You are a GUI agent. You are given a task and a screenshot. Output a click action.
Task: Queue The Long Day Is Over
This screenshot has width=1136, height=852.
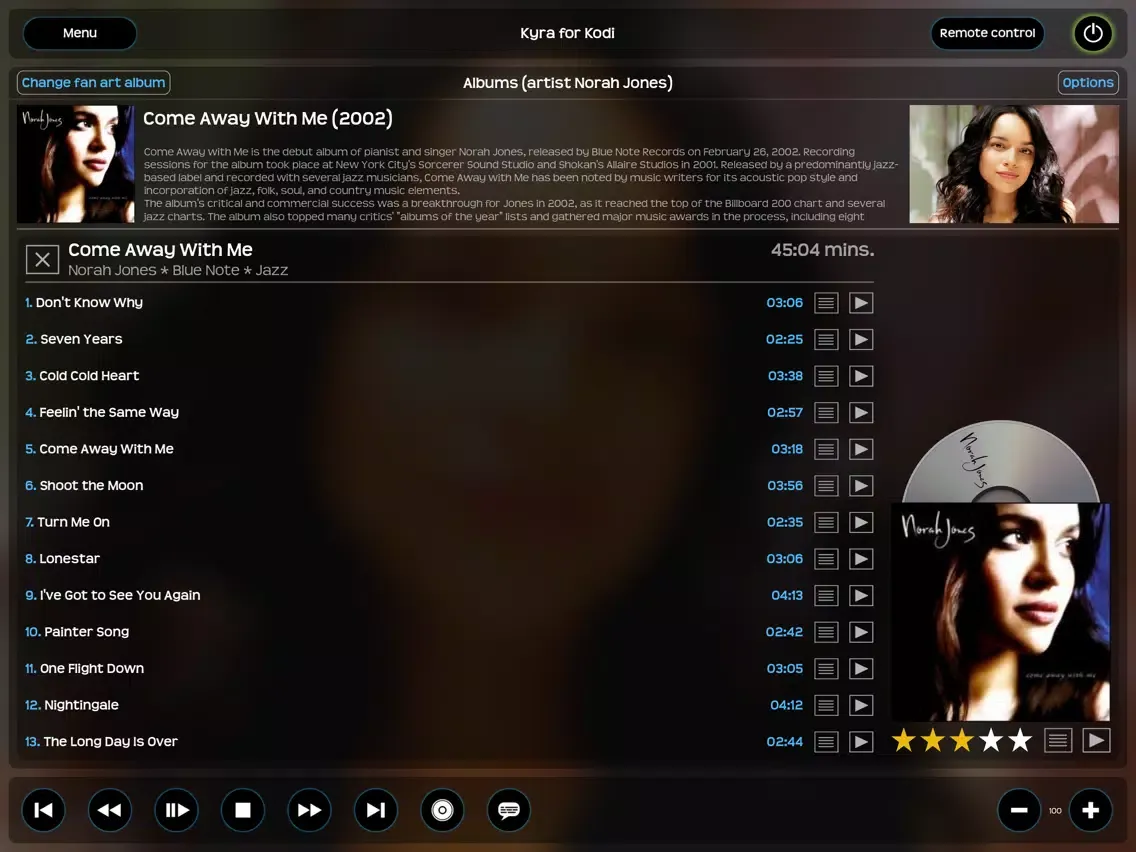point(826,742)
